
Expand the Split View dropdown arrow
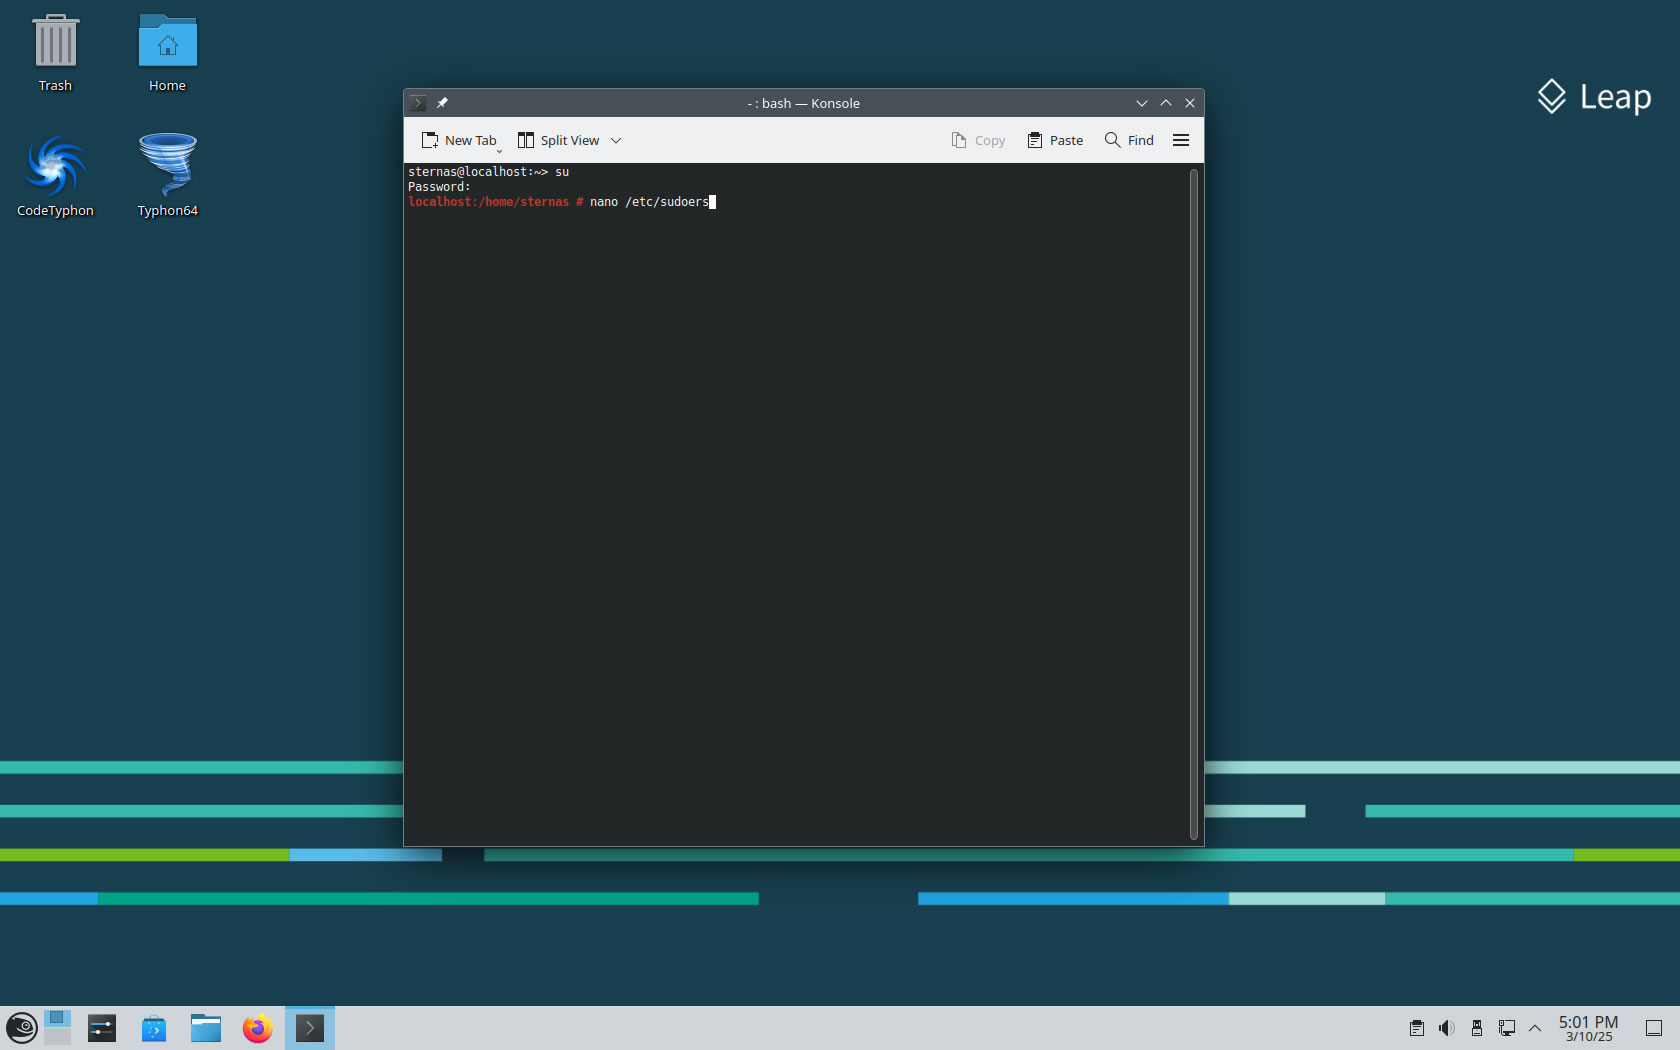coord(616,140)
